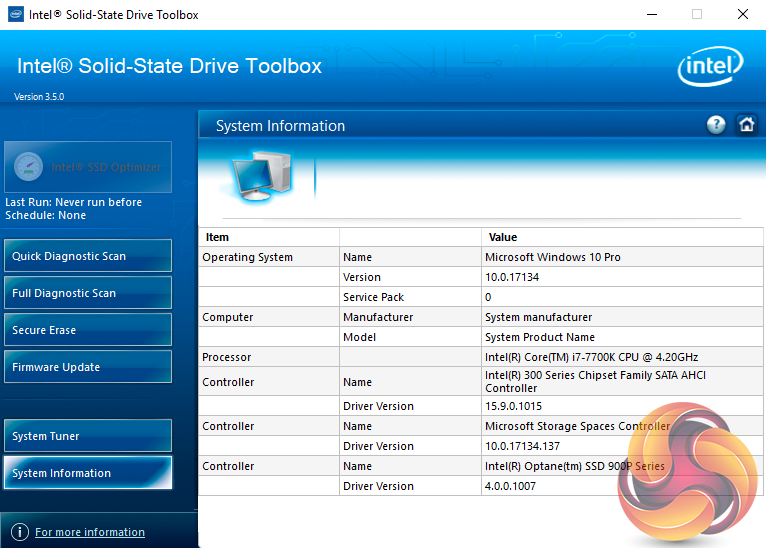Viewport: 766px width, 548px height.
Task: Run the Quick Diagnostic Scan
Action: point(87,256)
